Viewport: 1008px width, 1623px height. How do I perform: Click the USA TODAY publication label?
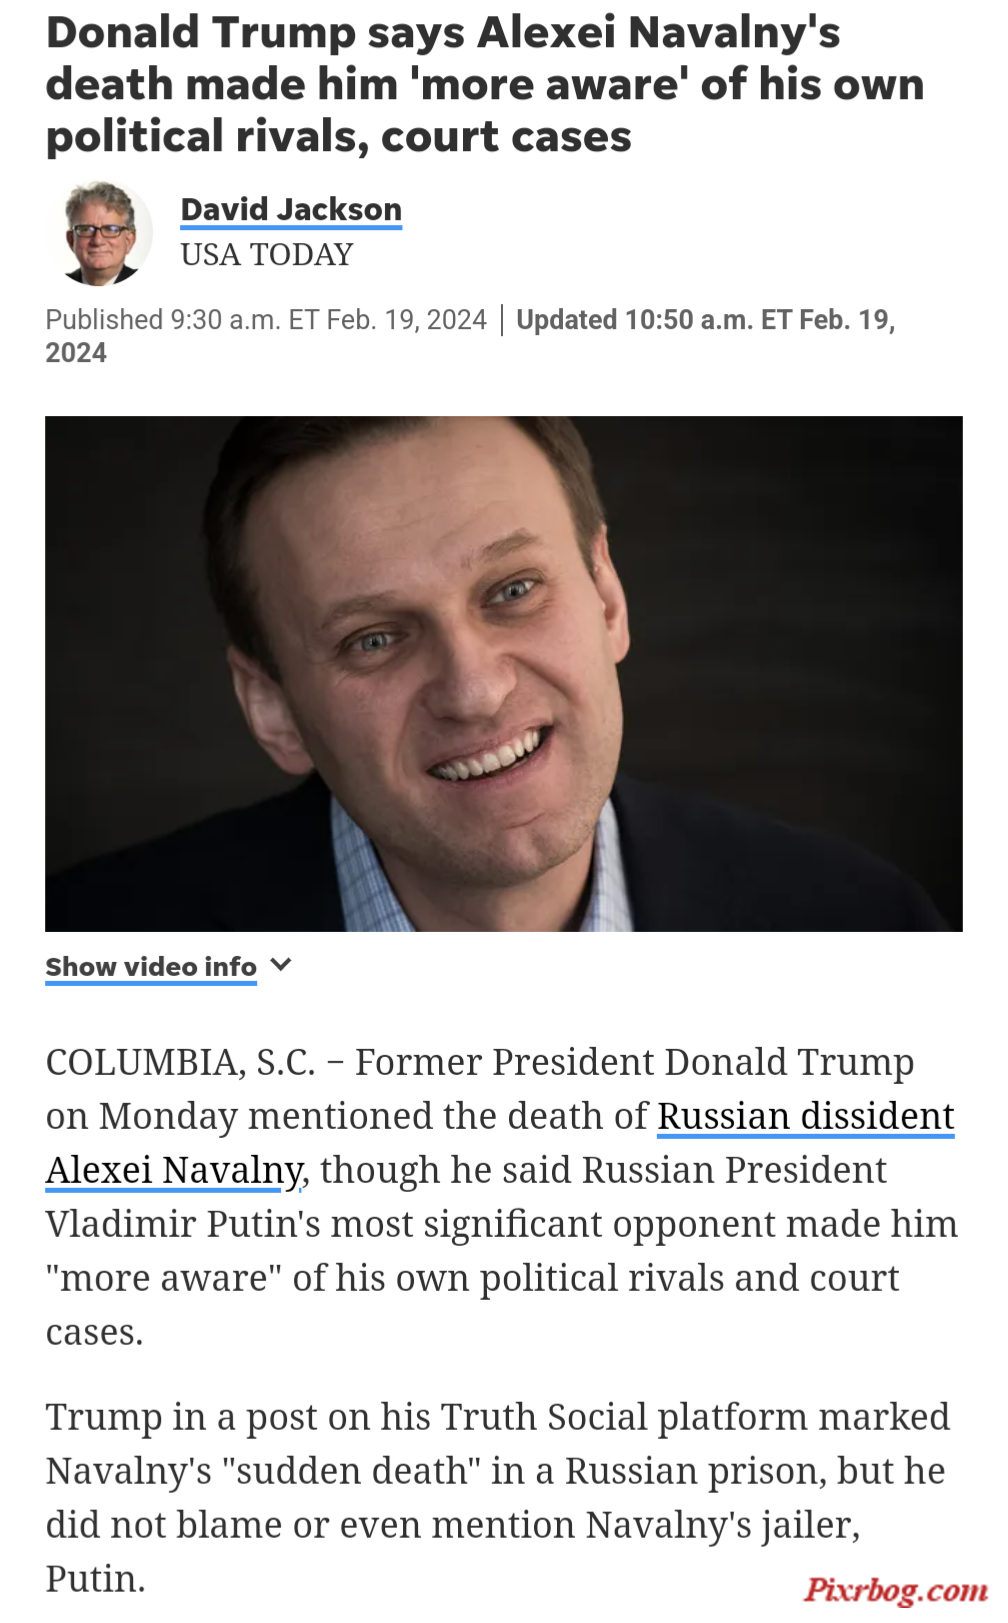tap(267, 255)
